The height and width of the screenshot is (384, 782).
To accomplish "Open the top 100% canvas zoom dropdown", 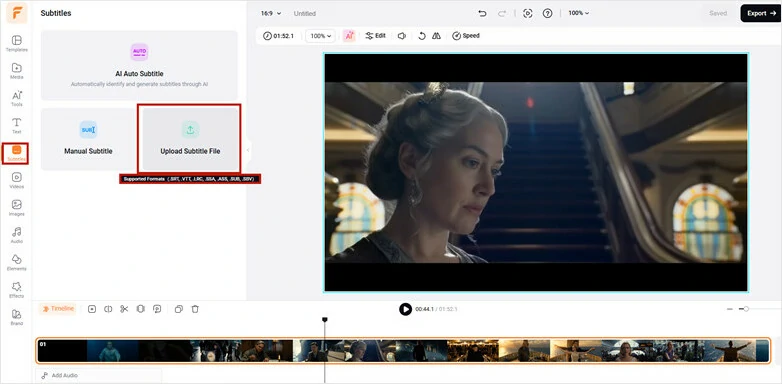I will coord(579,13).
